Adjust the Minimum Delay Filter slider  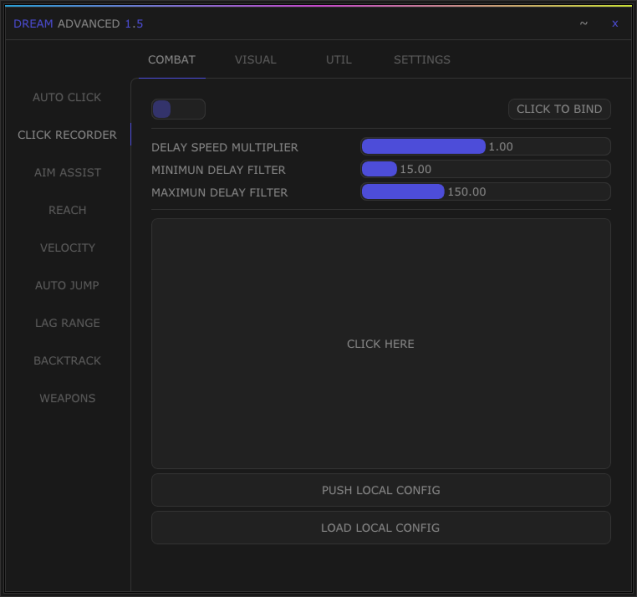coord(485,170)
